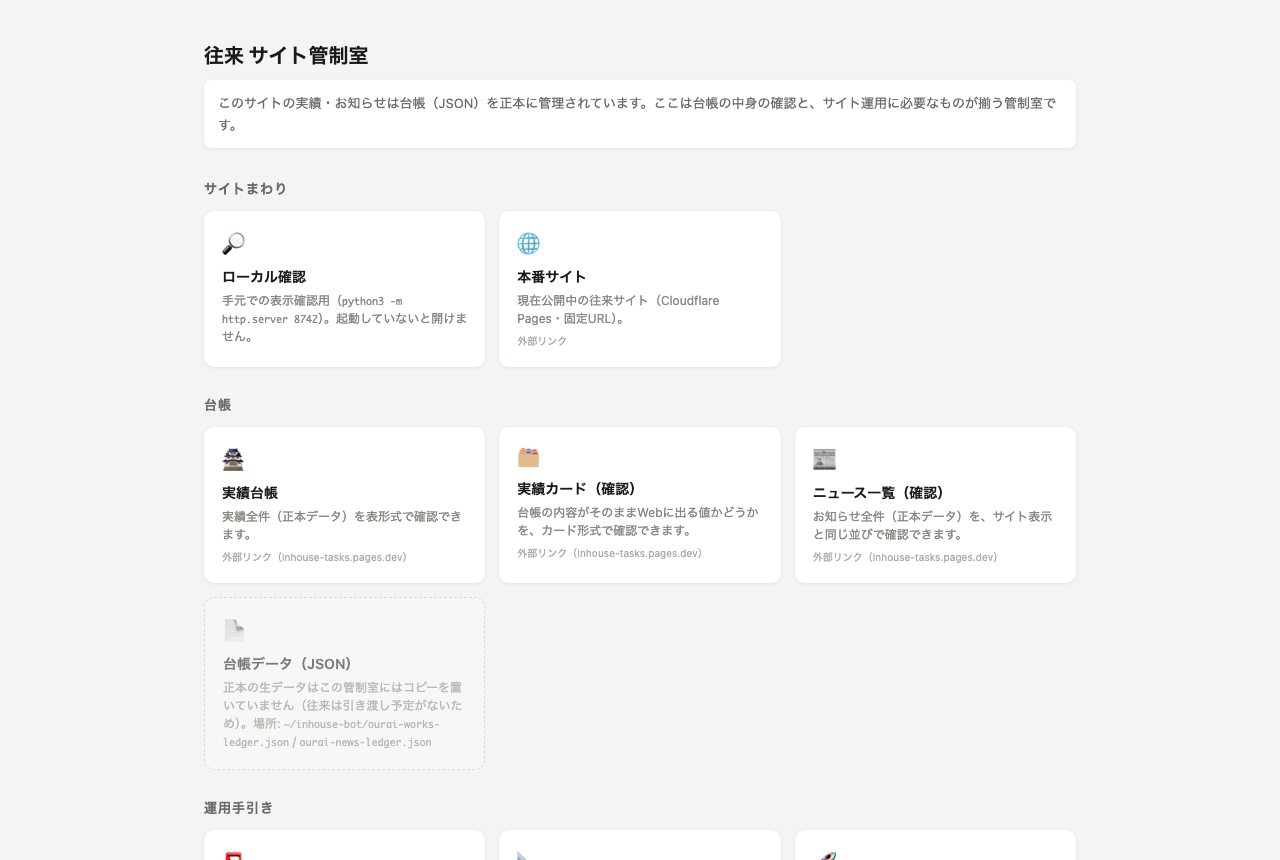Screen dimensions: 1280x860
Task: Click the newspaper icon on ニュース一覧 card
Action: (x=824, y=460)
